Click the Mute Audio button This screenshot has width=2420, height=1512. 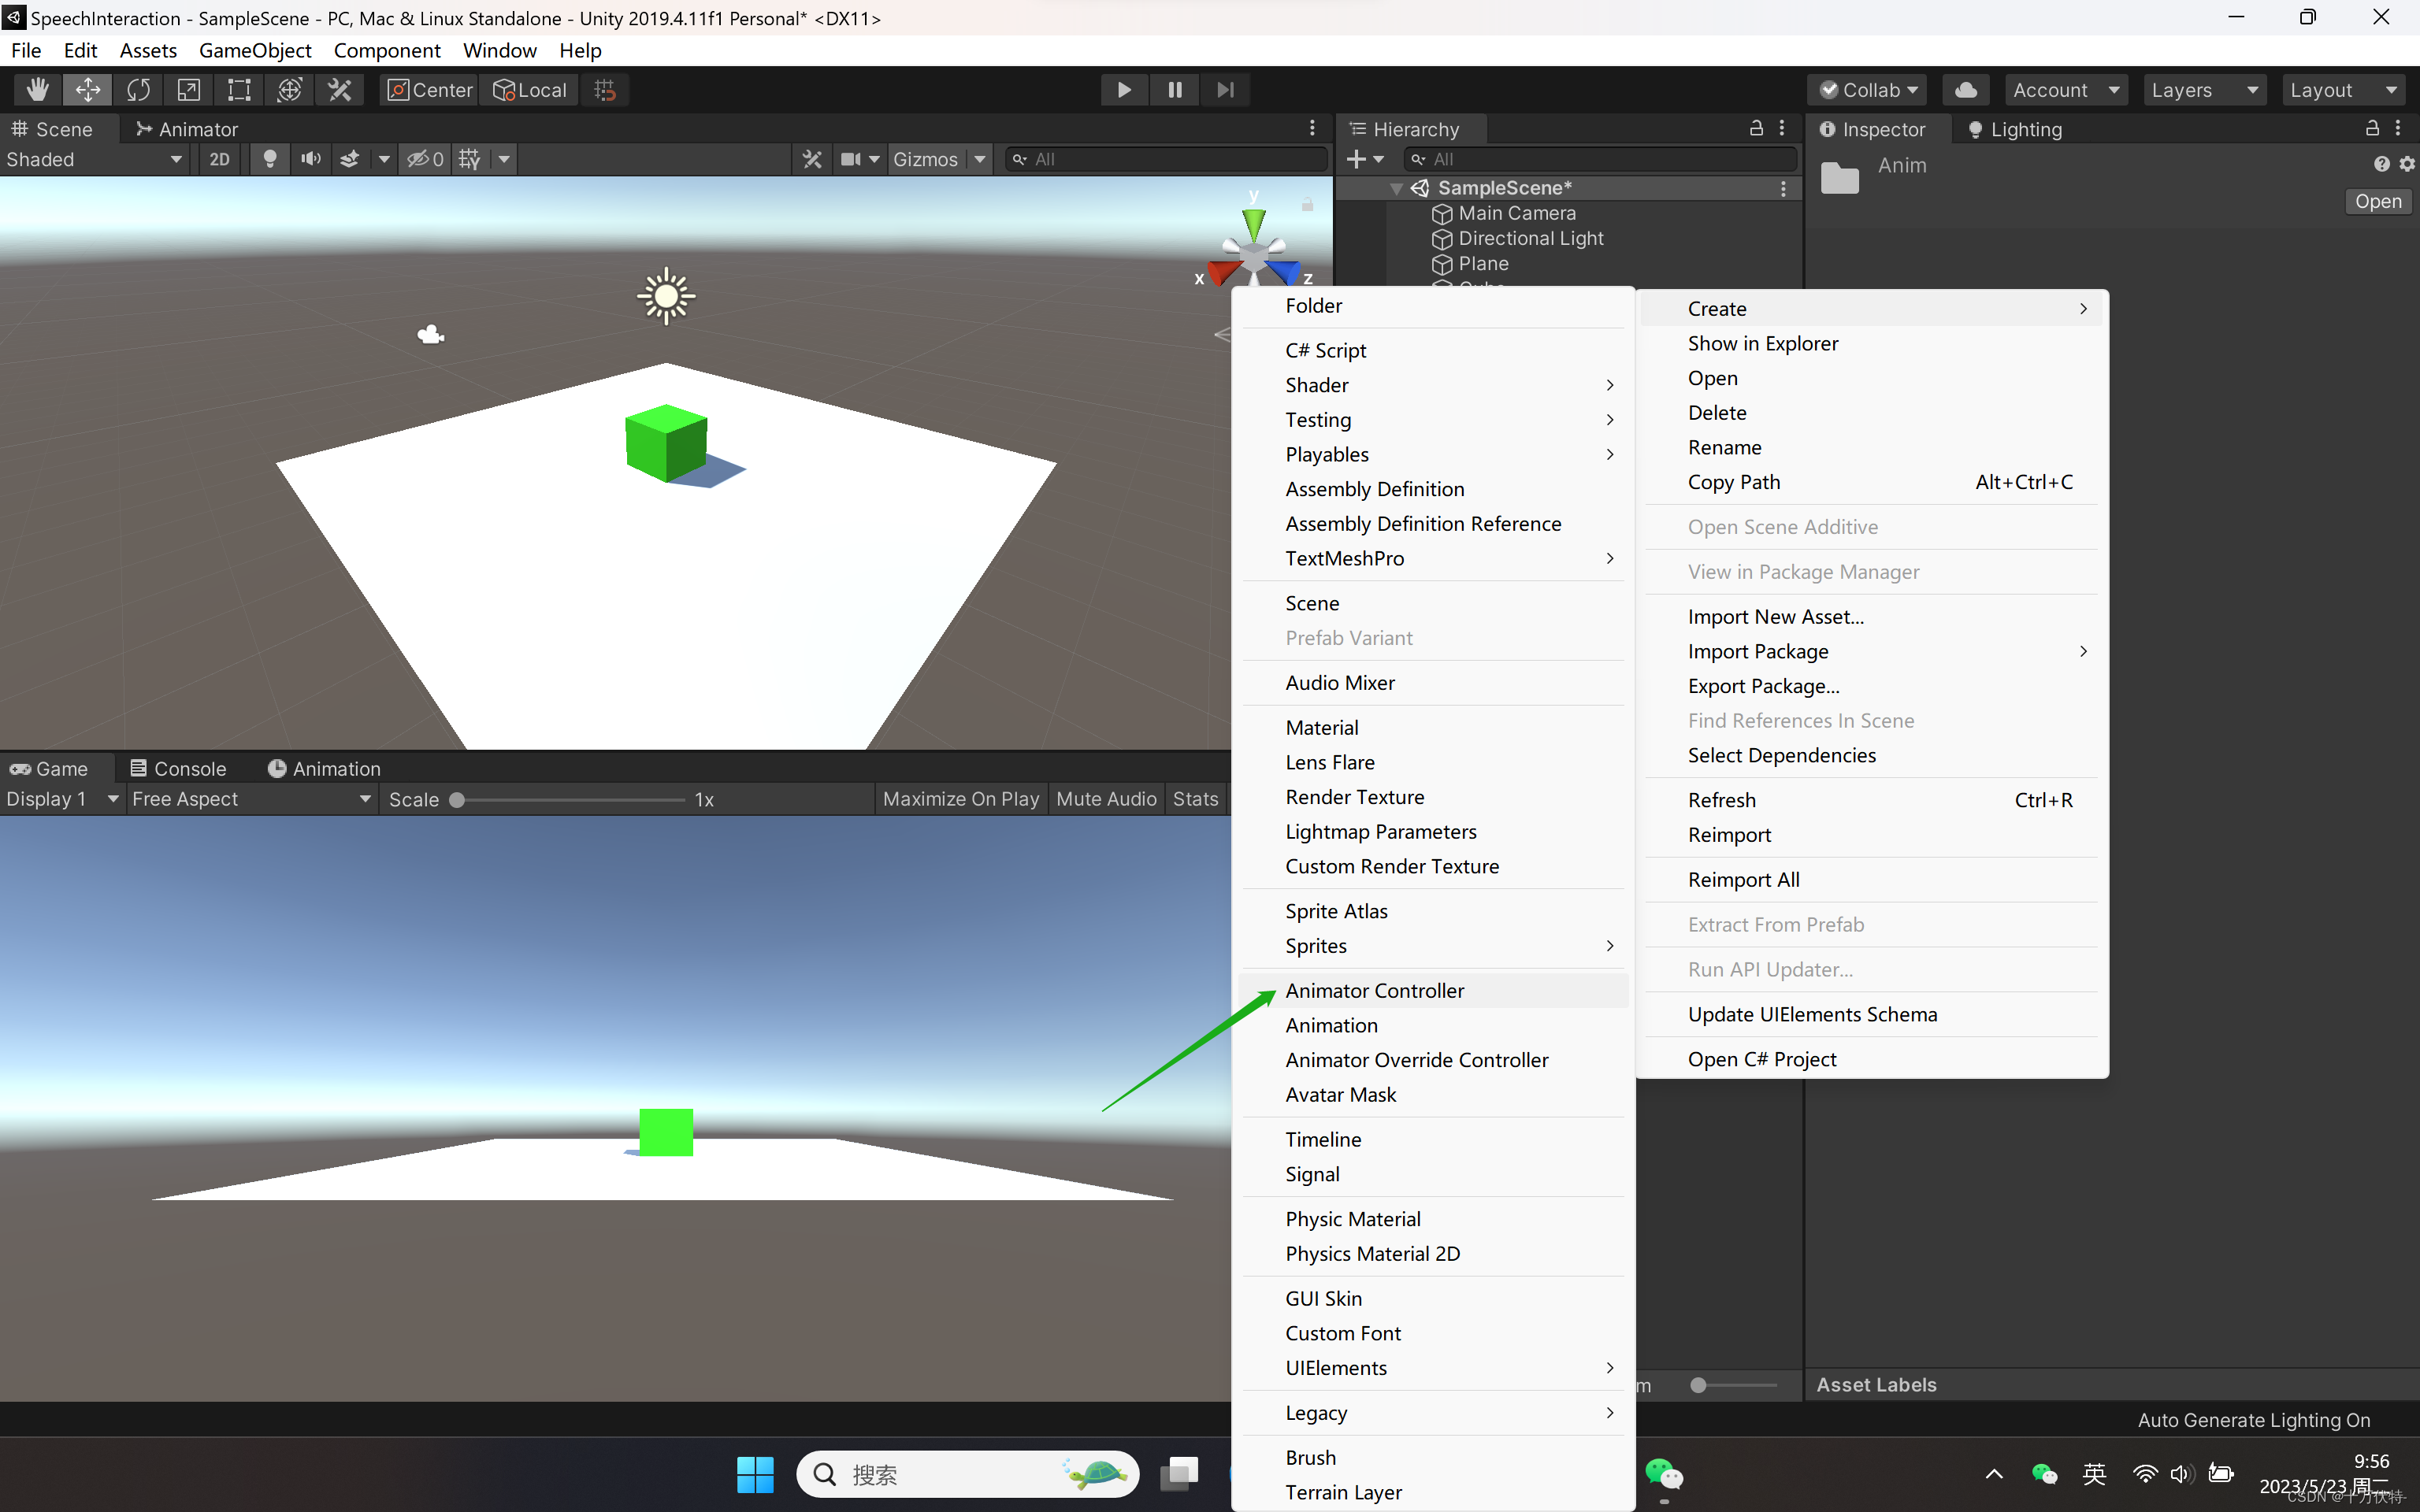click(x=1103, y=798)
